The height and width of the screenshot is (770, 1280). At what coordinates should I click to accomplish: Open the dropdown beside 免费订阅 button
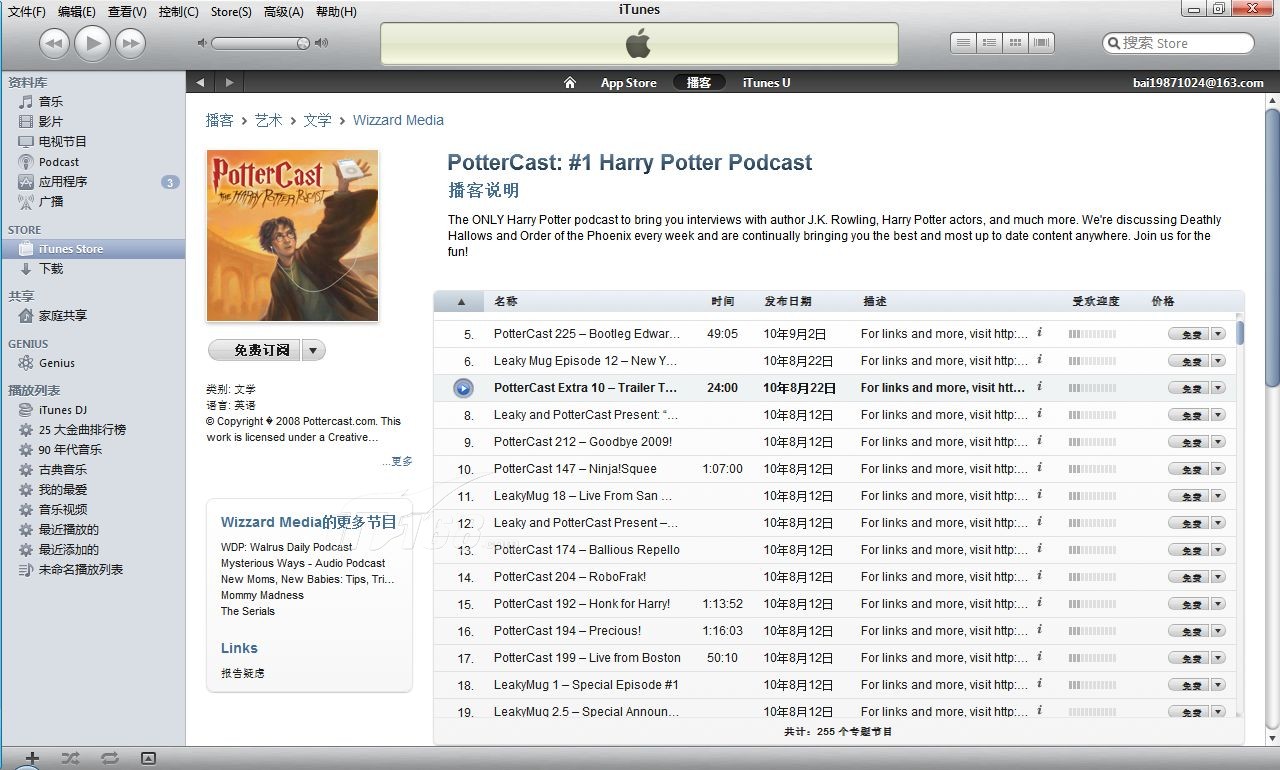(314, 350)
